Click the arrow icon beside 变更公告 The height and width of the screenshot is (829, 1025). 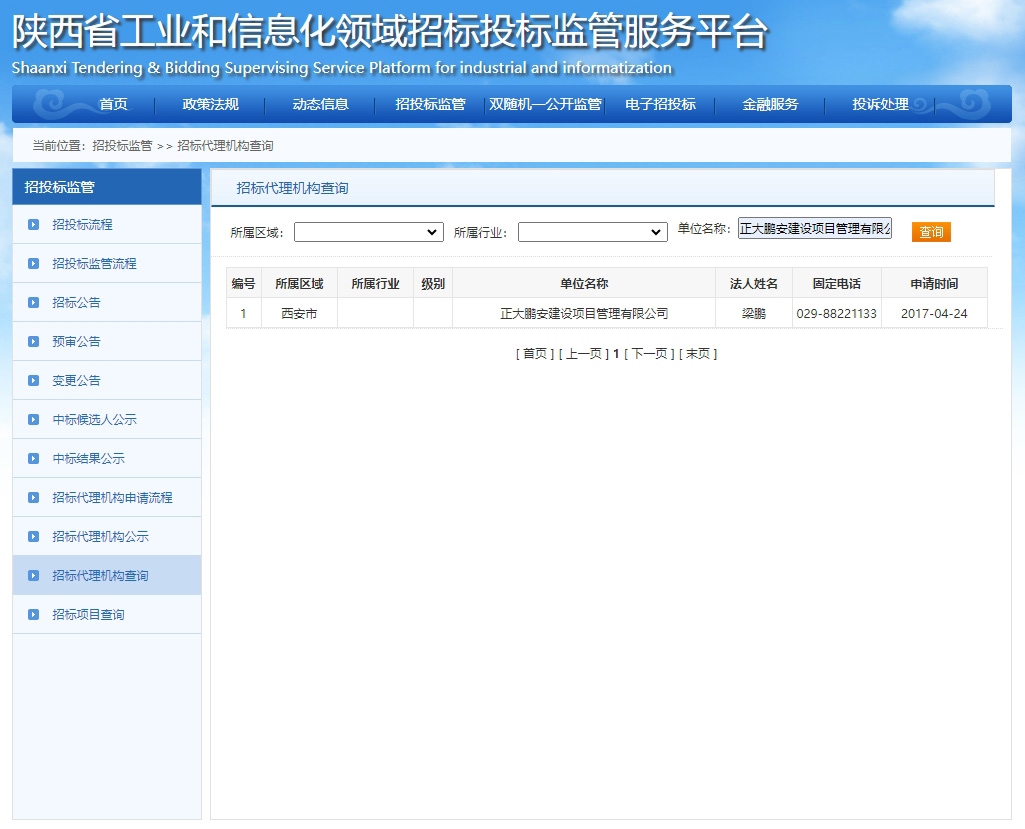point(34,380)
